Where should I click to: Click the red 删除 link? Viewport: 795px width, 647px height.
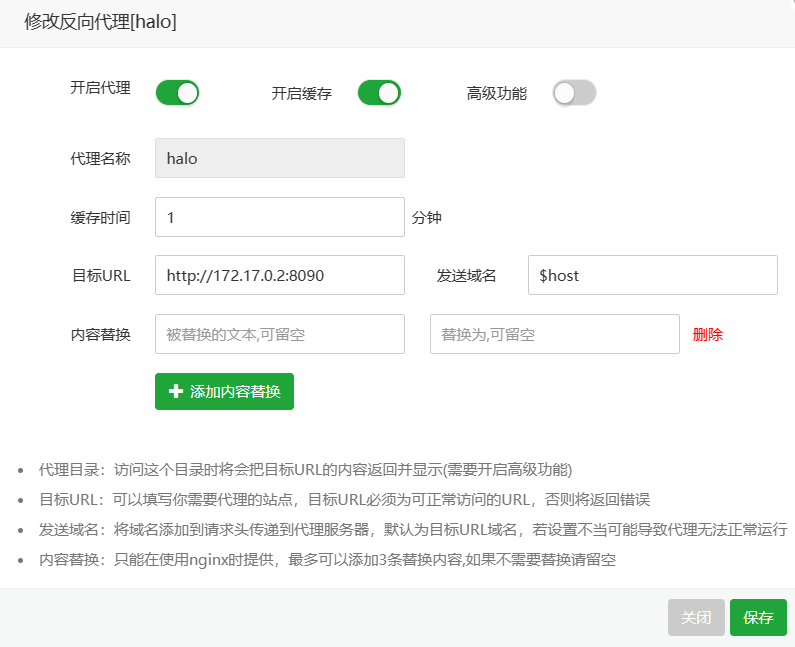pos(708,335)
